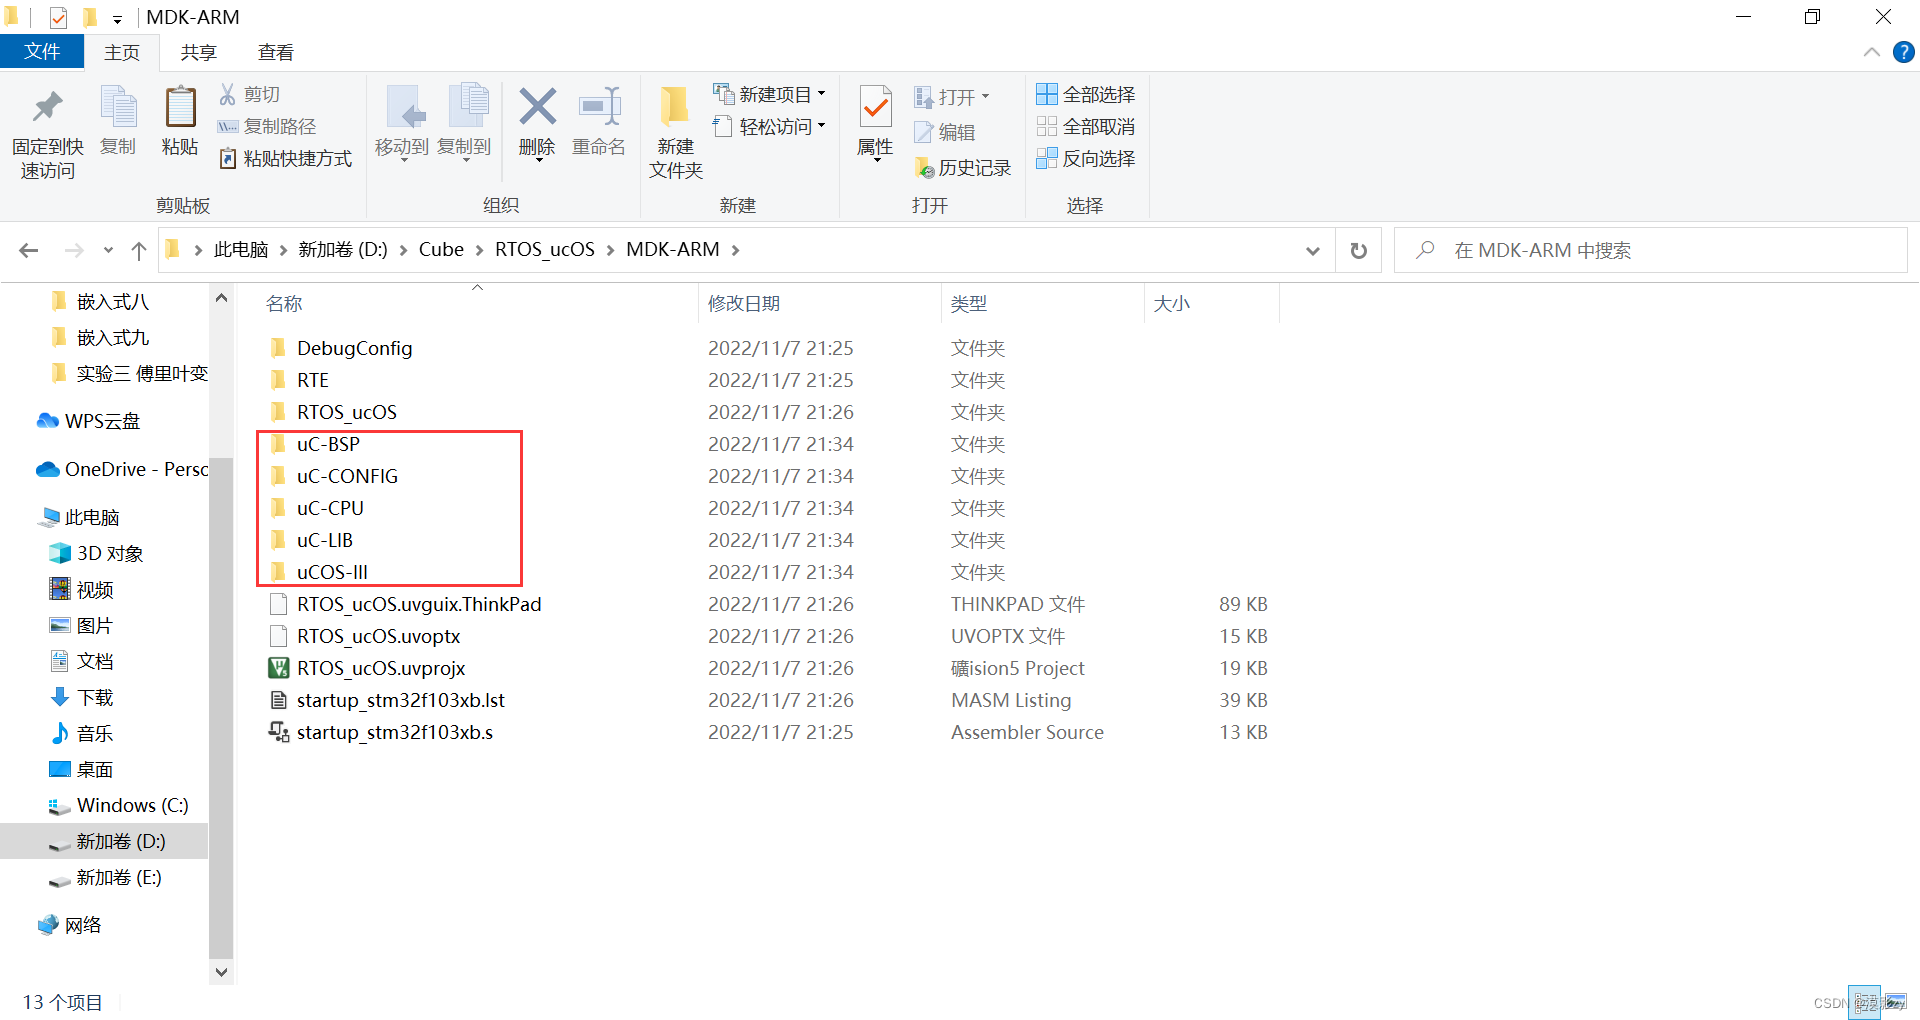
Task: Click the Paste clipboard icon
Action: pos(180,108)
